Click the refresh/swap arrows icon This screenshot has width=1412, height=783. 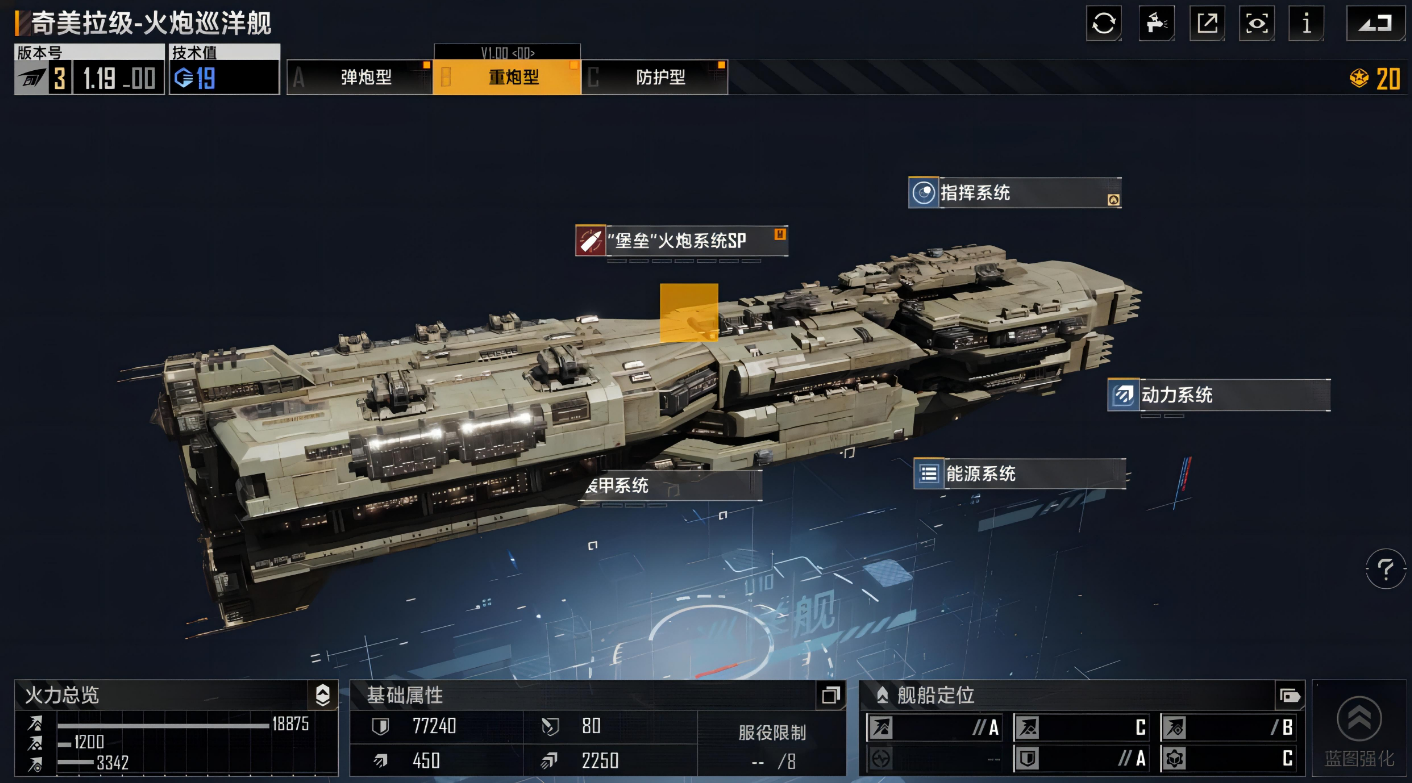click(x=1104, y=23)
